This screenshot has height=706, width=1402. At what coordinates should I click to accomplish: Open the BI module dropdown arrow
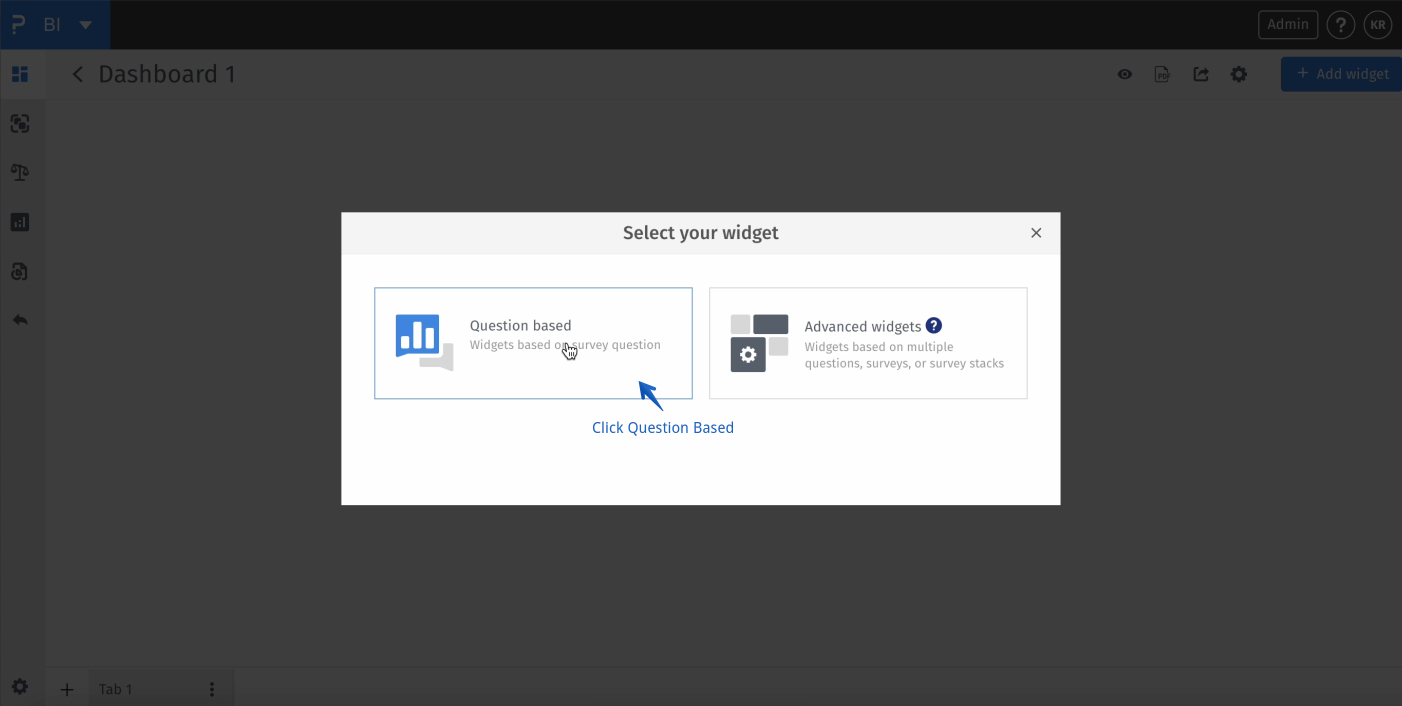click(x=84, y=24)
